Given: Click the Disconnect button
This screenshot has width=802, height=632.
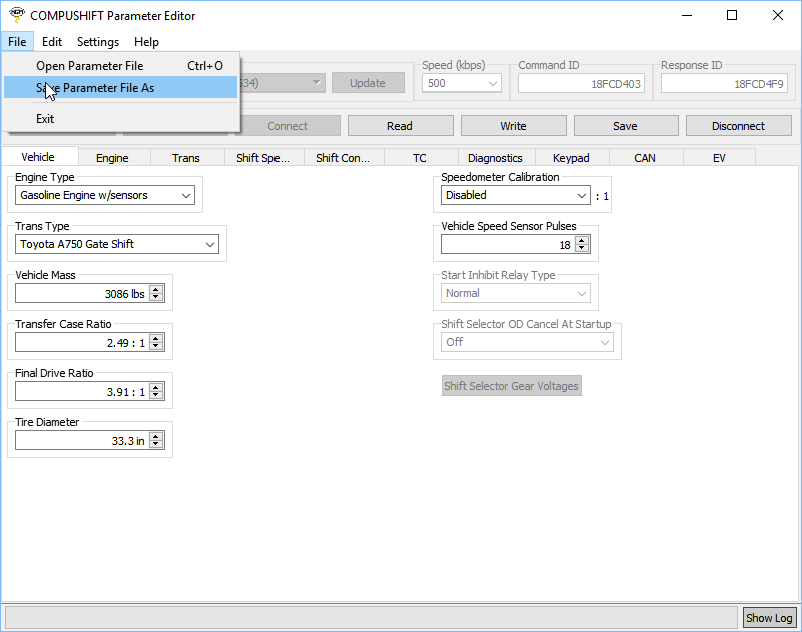Looking at the screenshot, I should [738, 126].
